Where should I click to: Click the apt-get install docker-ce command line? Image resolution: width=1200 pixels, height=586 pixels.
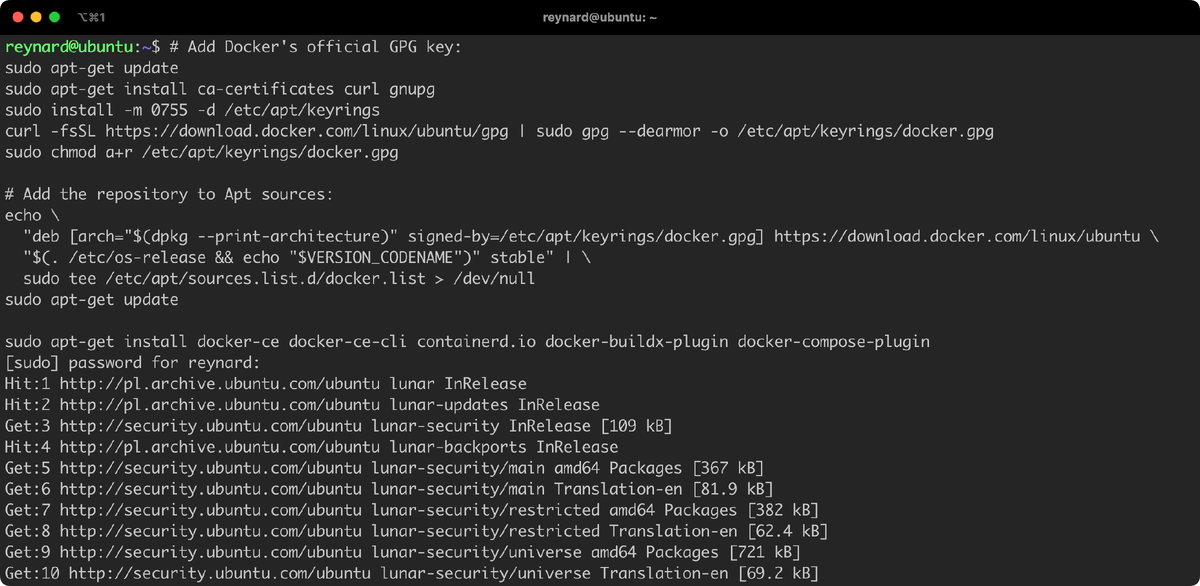[x=467, y=342]
